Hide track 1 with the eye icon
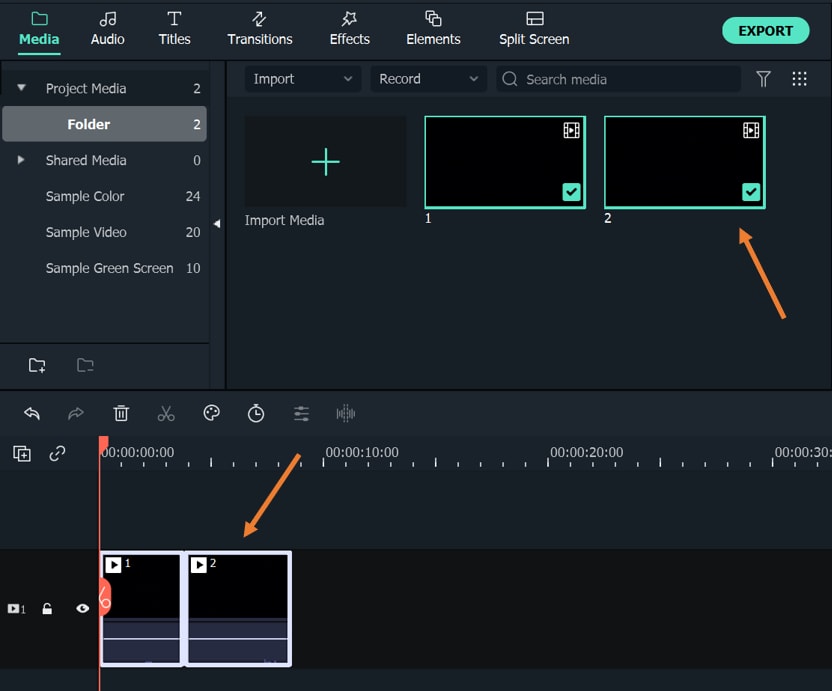This screenshot has height=691, width=832. 82,608
